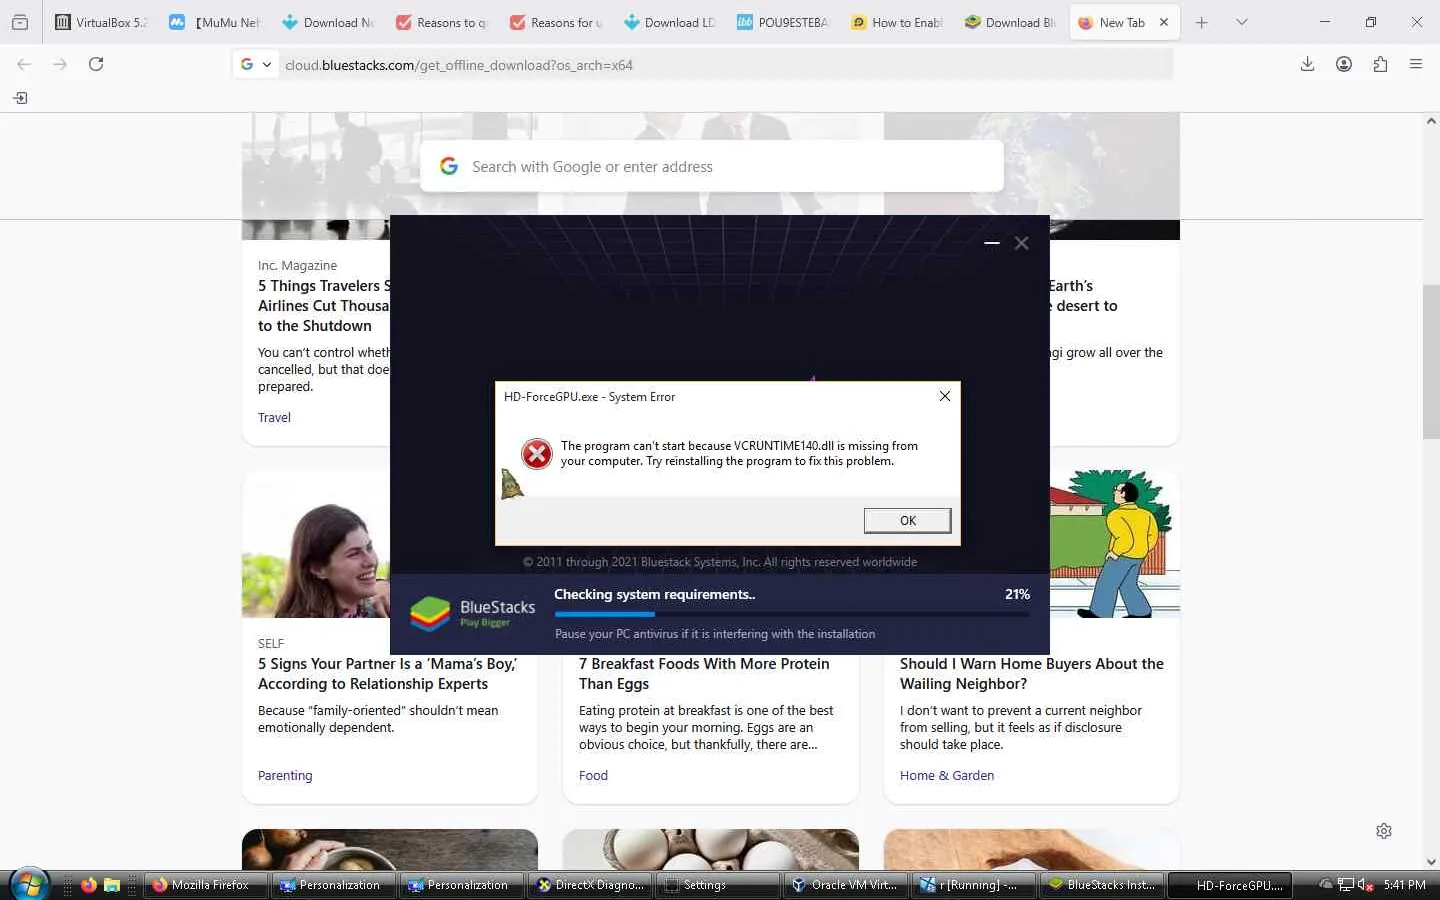This screenshot has height=900, width=1440.
Task: Click the smiling woman article thumbnail
Action: (316, 545)
